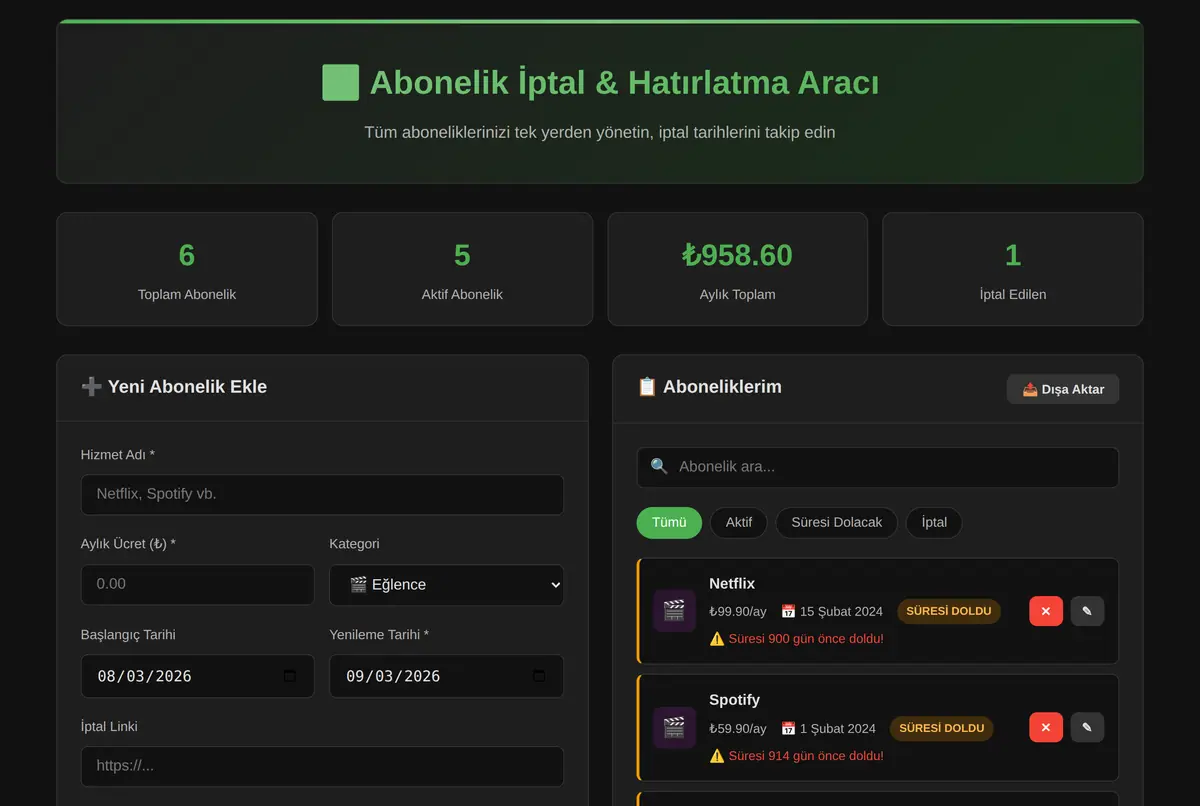Image resolution: width=1200 pixels, height=806 pixels.
Task: Click Spotify SÜRESİ DOLDU badge
Action: 941,728
